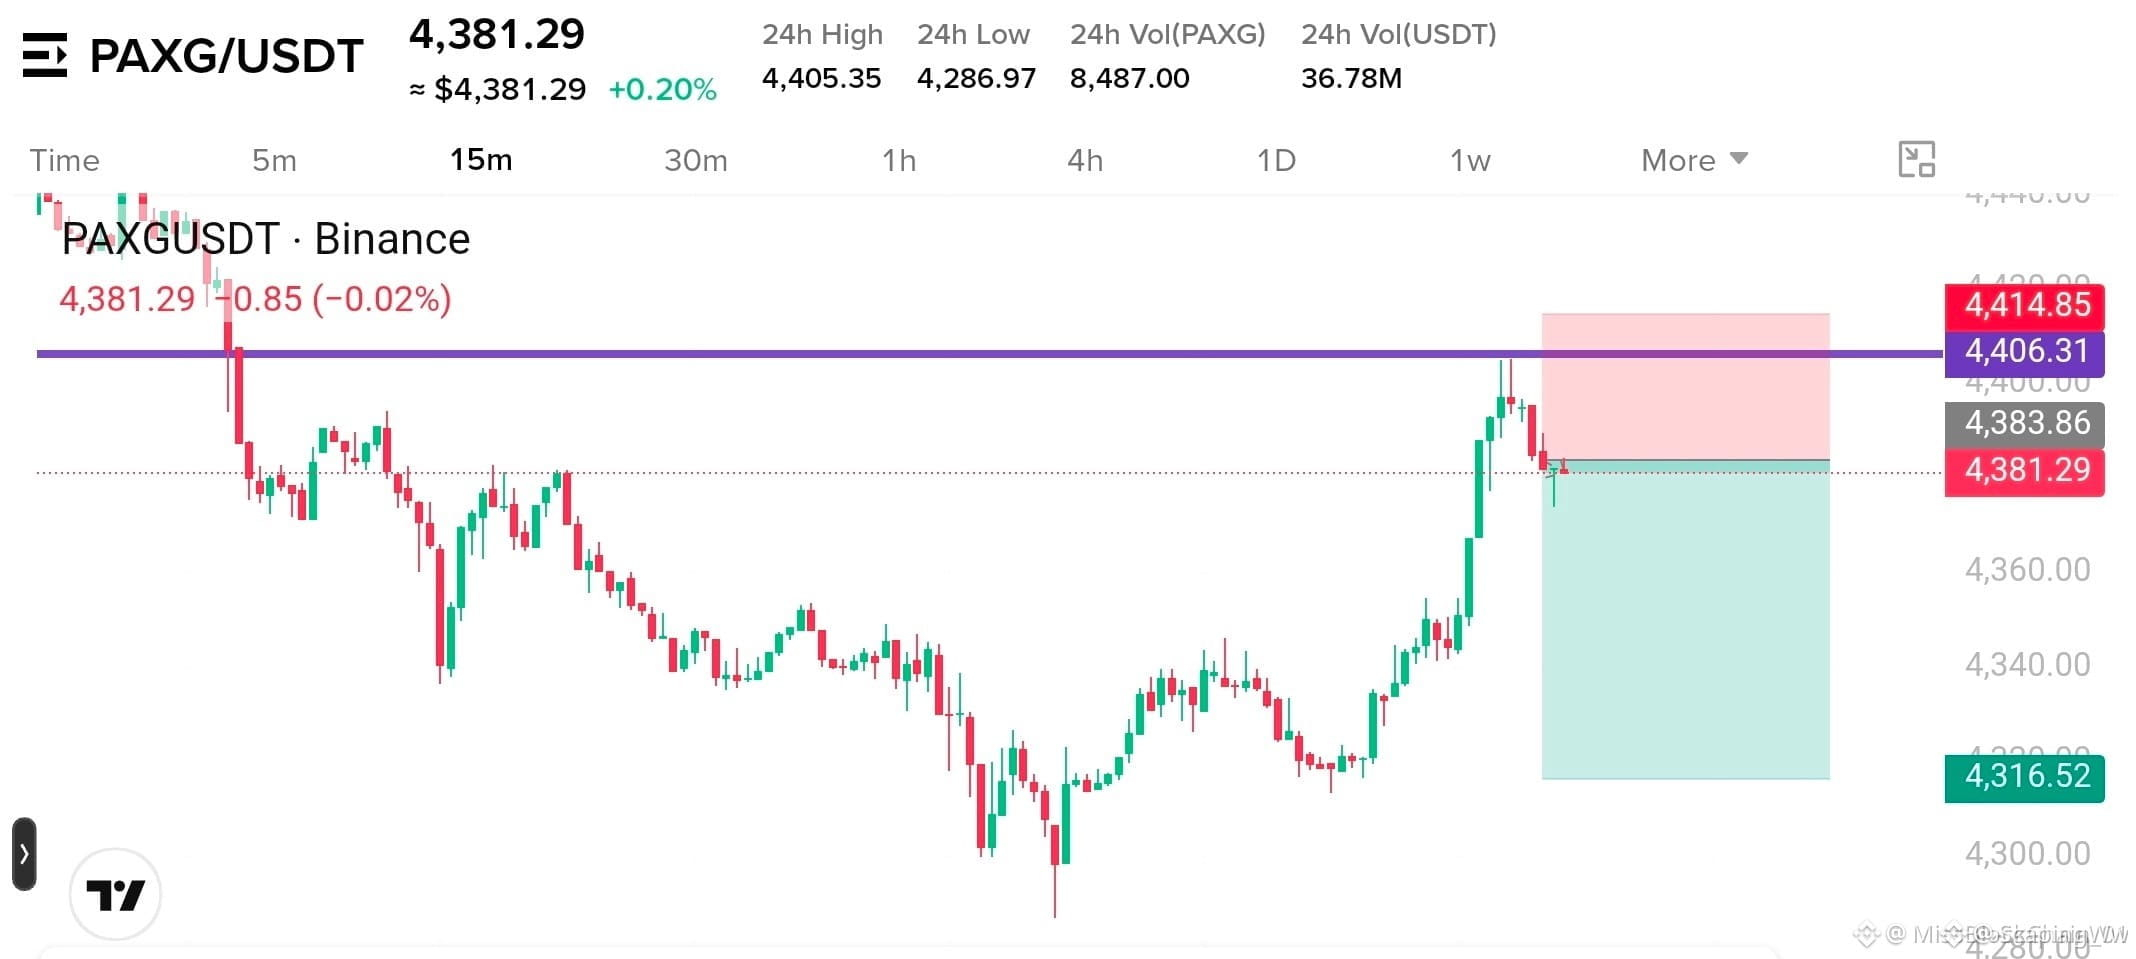Screen dimensions: 2136x959
Task: Click the red stop-loss zone of position
Action: coord(1685,386)
